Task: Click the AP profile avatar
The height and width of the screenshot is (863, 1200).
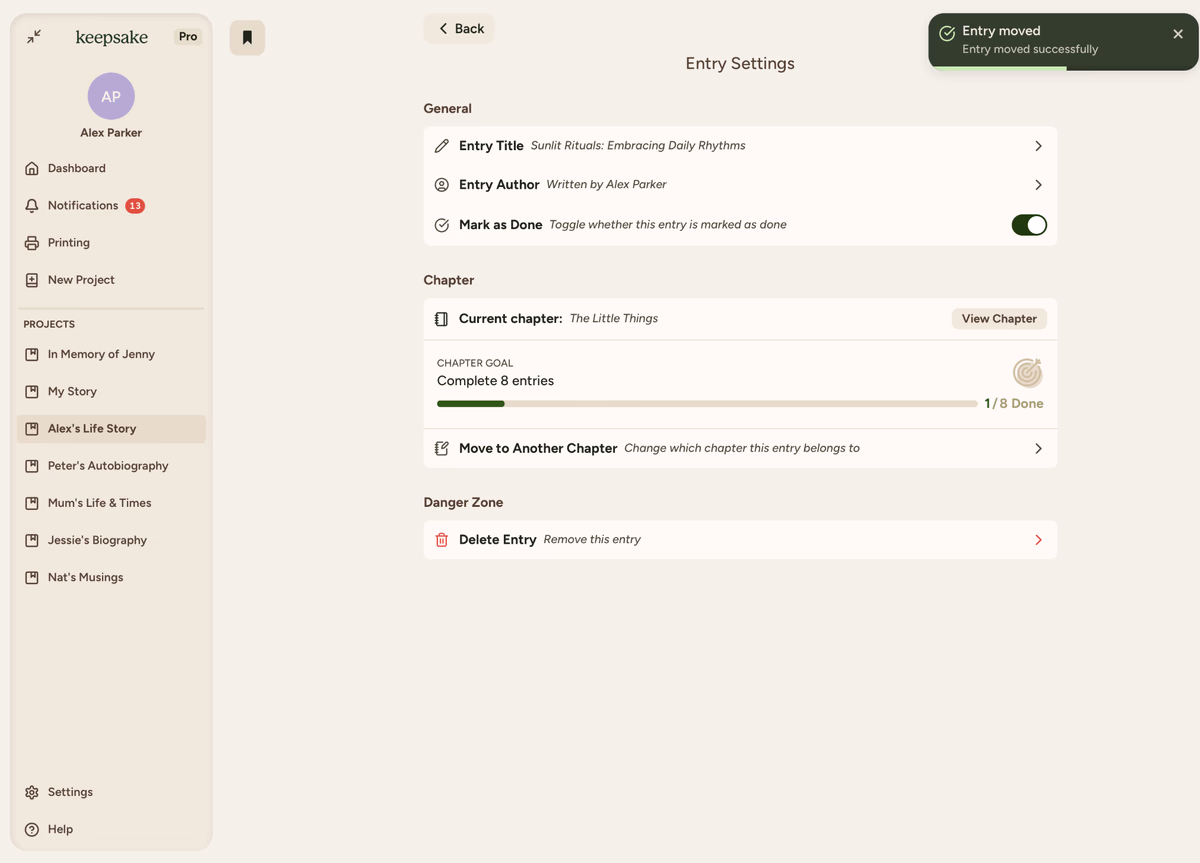Action: [111, 96]
